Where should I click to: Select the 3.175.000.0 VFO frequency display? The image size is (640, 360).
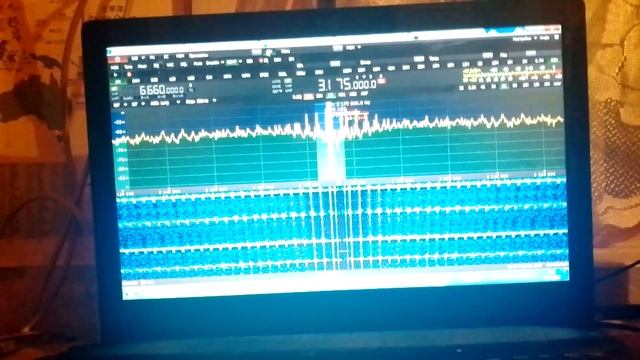[x=347, y=84]
